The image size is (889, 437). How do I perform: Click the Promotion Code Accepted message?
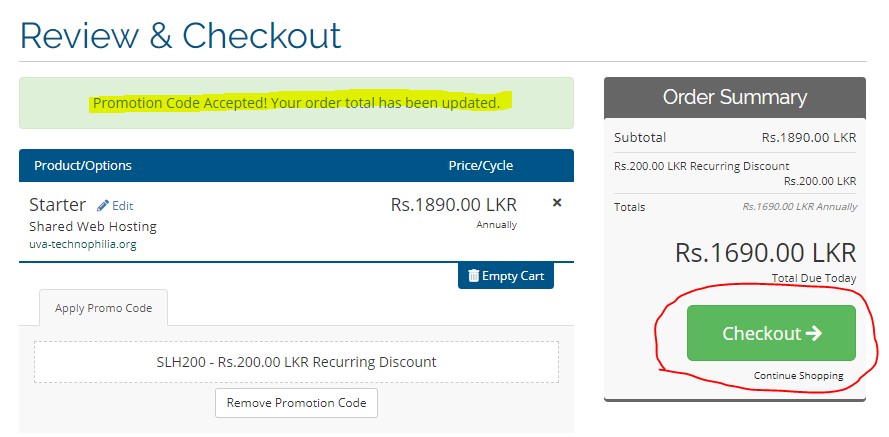point(296,103)
